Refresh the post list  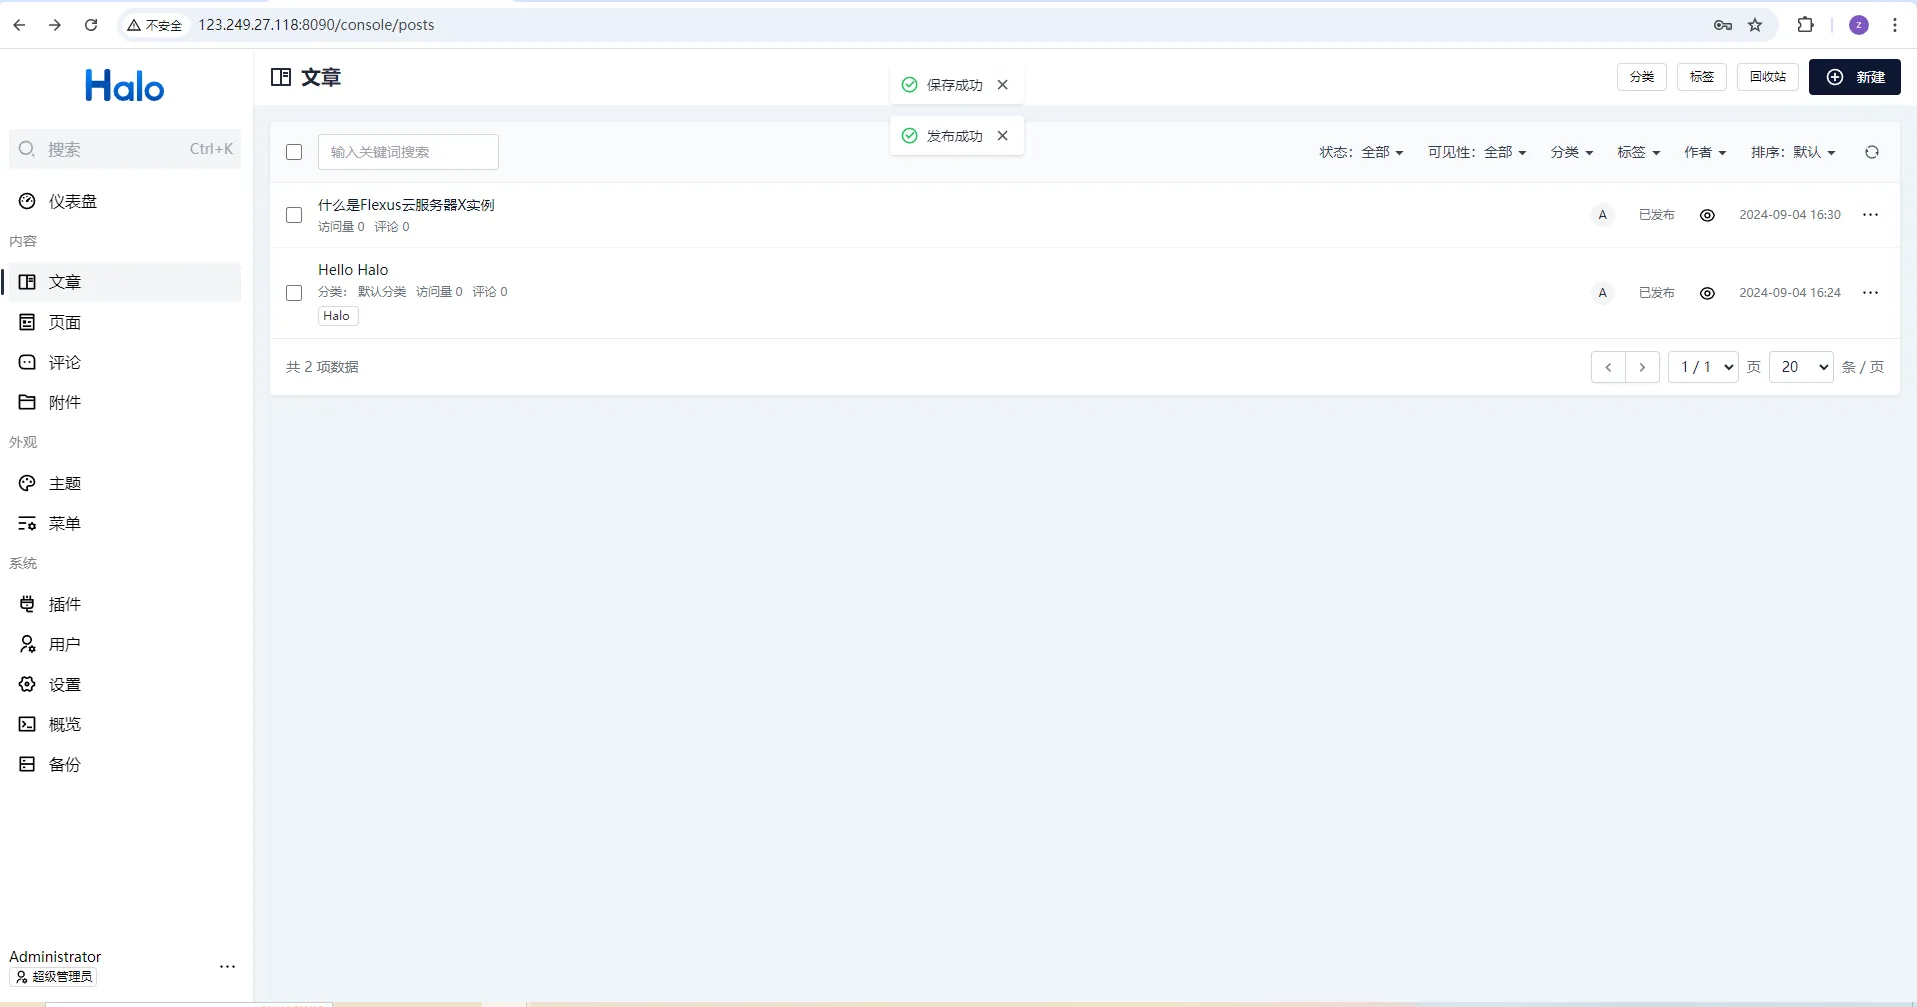[1872, 152]
